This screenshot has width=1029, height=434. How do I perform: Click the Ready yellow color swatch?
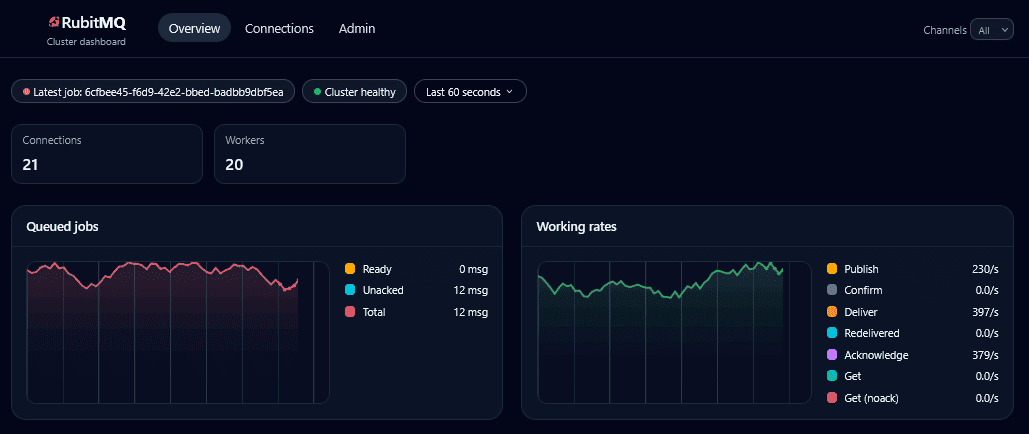pyautogui.click(x=350, y=269)
